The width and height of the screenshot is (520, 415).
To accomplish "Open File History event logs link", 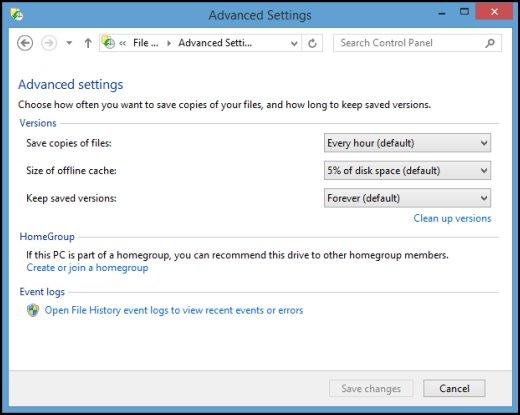I will point(174,310).
